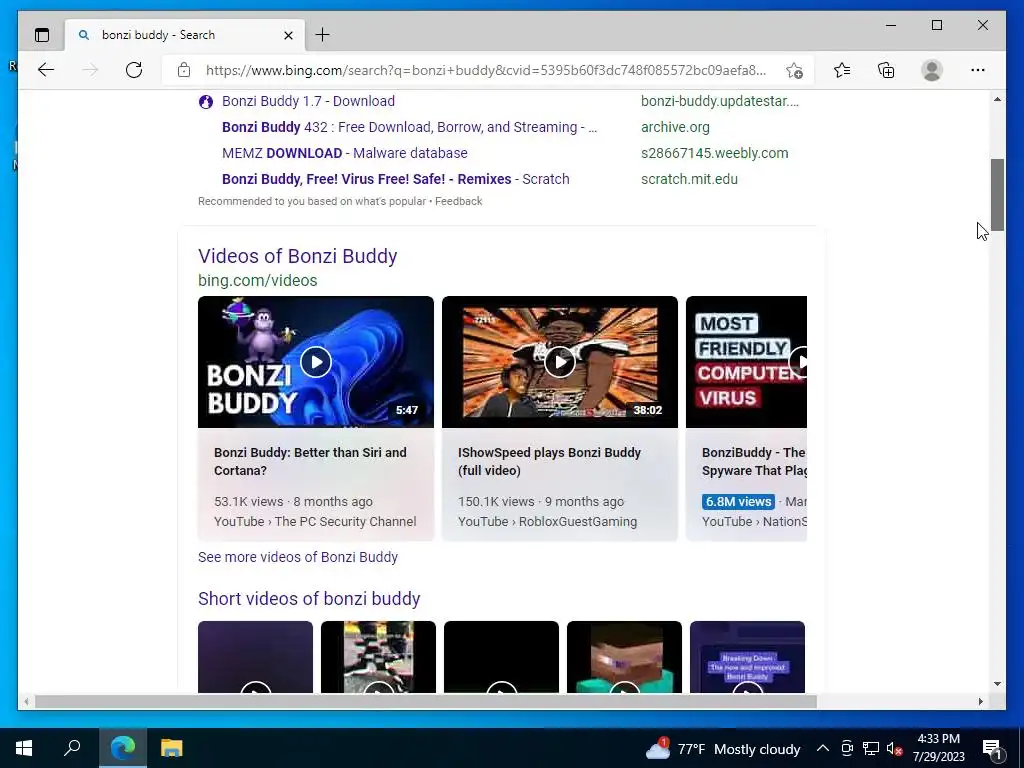Click the vertical scrollbar thumb
This screenshot has width=1024, height=768.
click(x=997, y=194)
